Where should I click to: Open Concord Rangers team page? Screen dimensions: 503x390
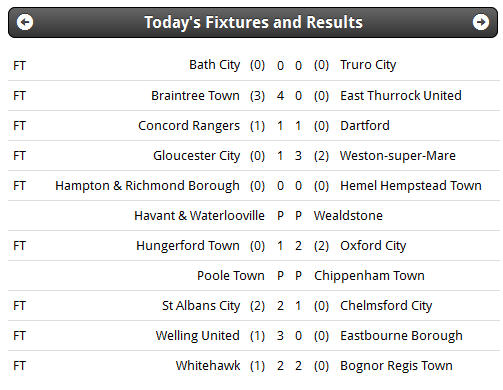coord(189,126)
